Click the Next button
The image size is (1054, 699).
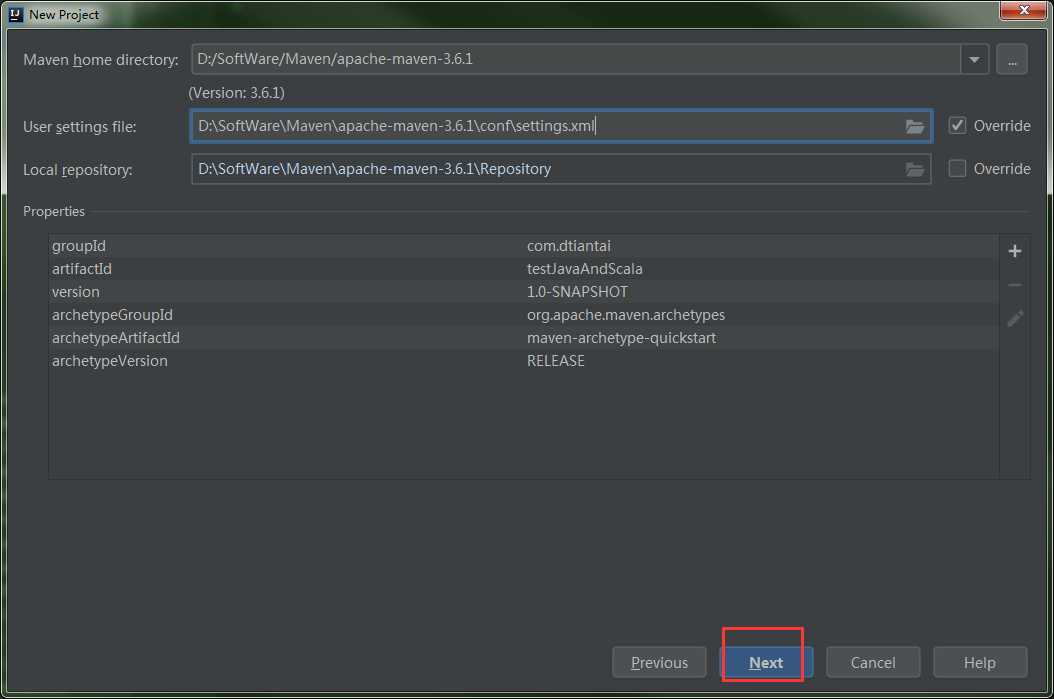(766, 663)
